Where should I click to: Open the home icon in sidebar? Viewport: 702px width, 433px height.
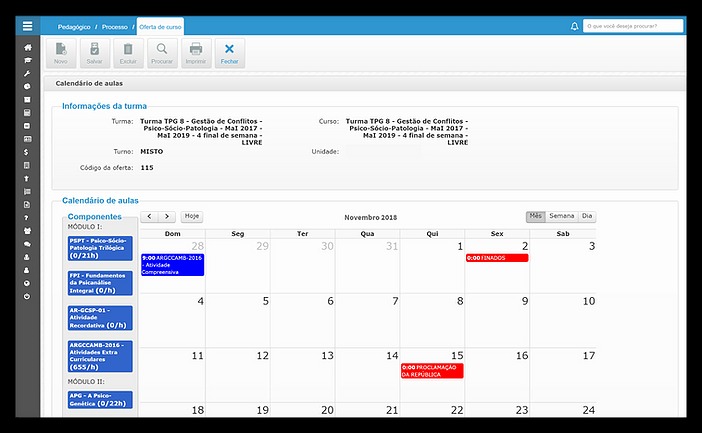(27, 47)
